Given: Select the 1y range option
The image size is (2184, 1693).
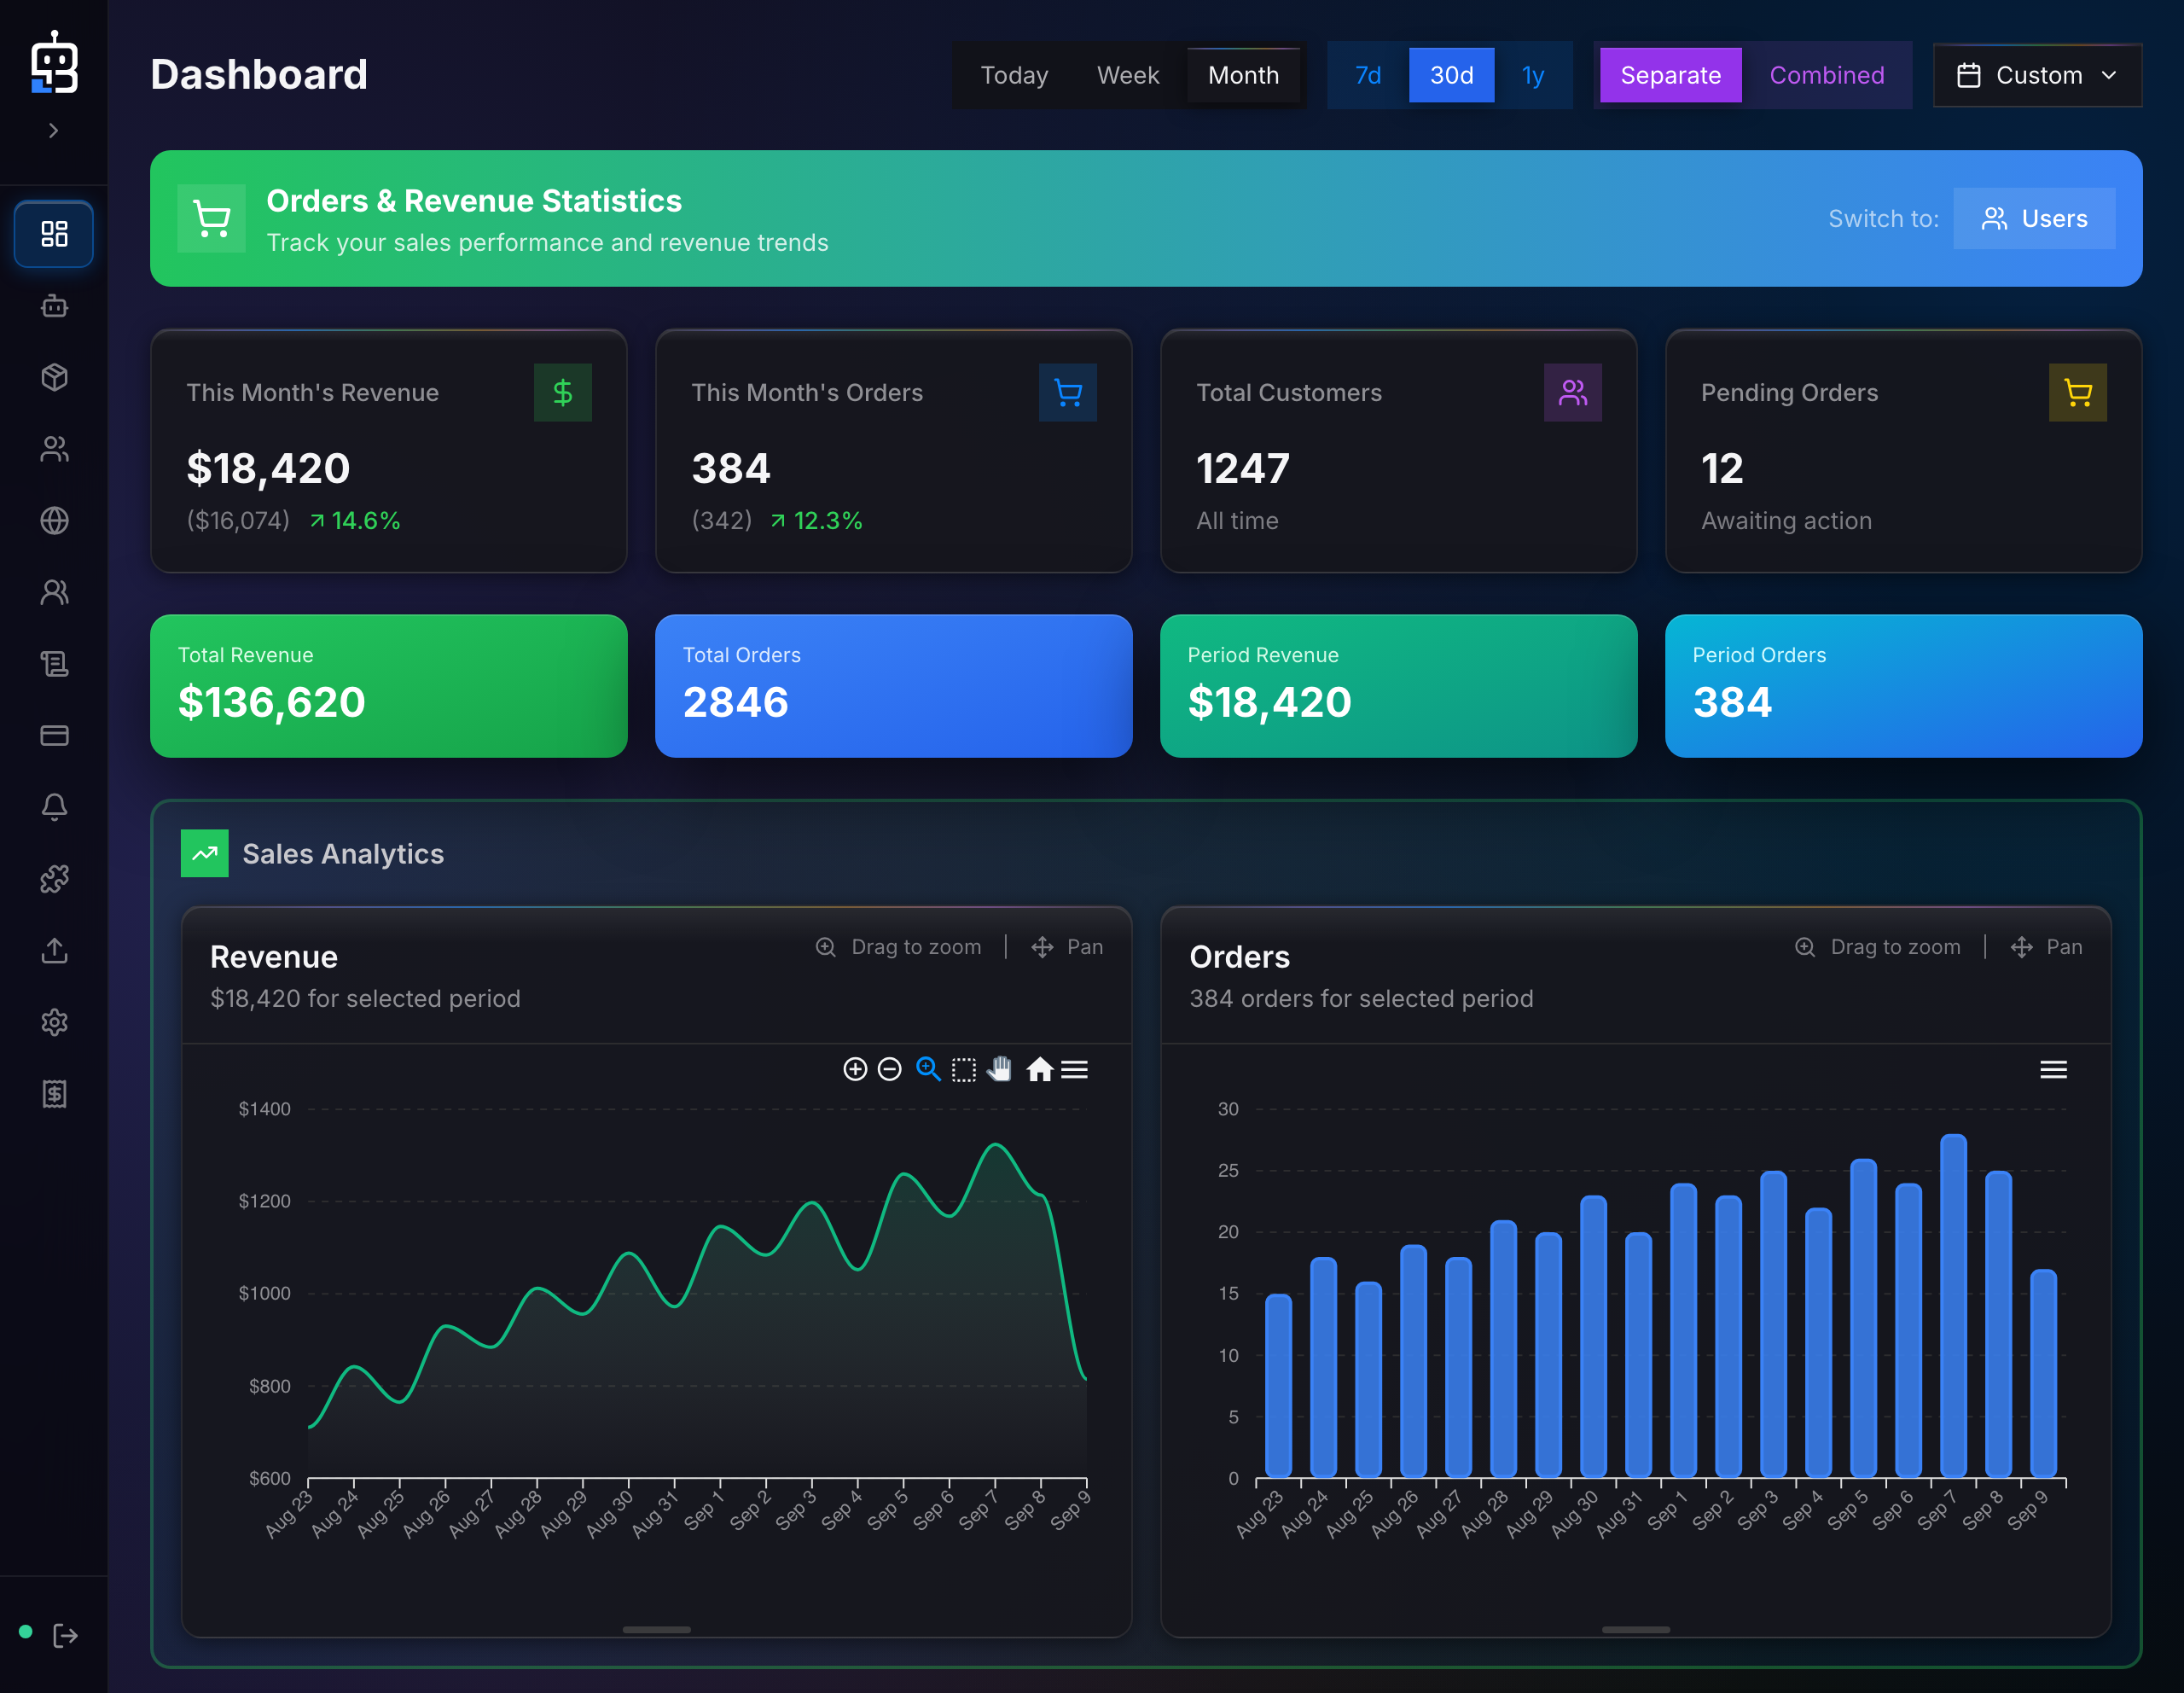Looking at the screenshot, I should [x=1532, y=75].
